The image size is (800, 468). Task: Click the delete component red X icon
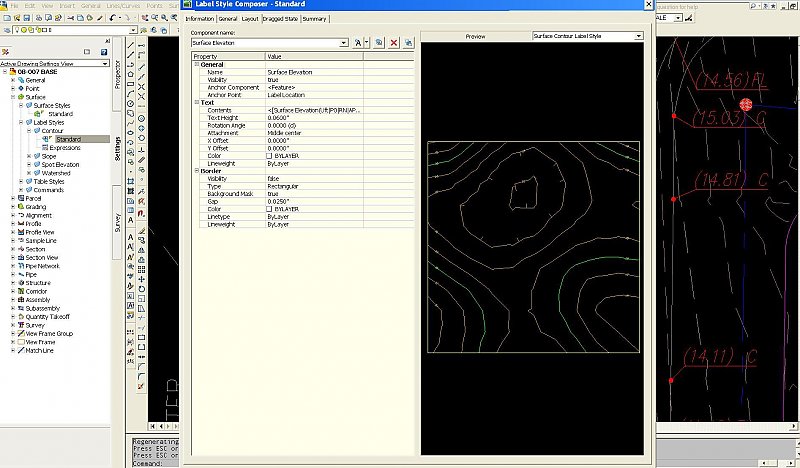click(394, 43)
